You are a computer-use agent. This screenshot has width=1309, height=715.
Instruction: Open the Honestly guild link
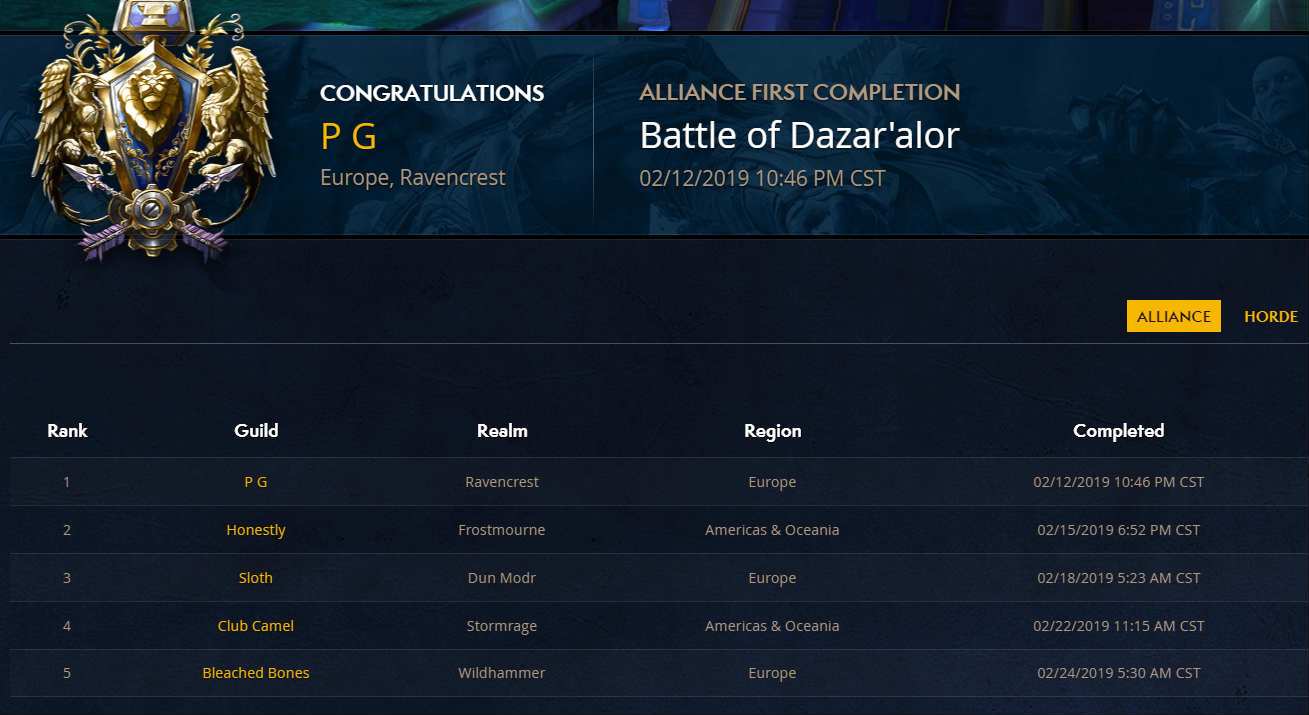256,530
